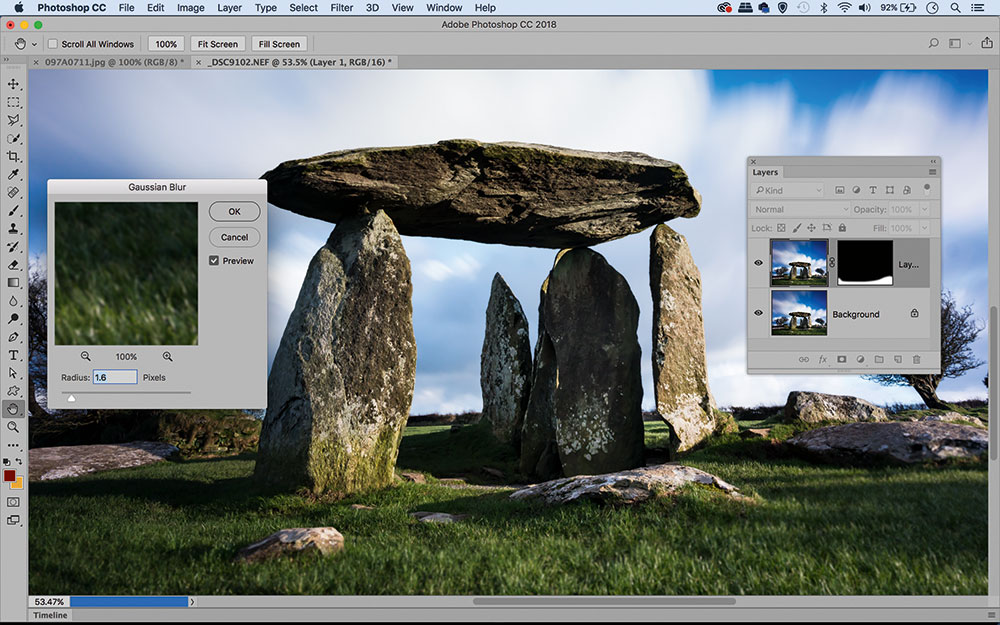Open the layer style fx menu
This screenshot has height=625, width=1000.
point(823,360)
